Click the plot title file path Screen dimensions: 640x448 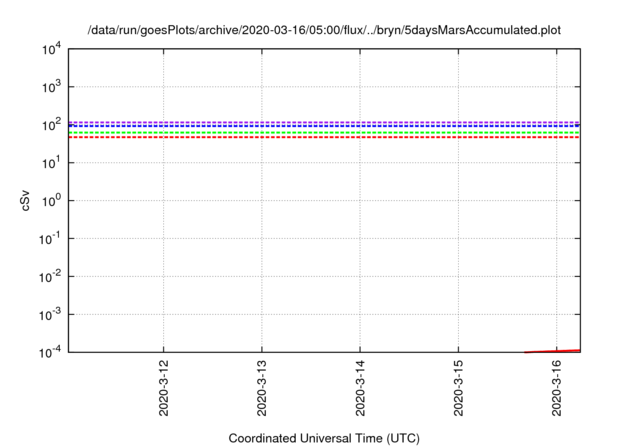(324, 30)
